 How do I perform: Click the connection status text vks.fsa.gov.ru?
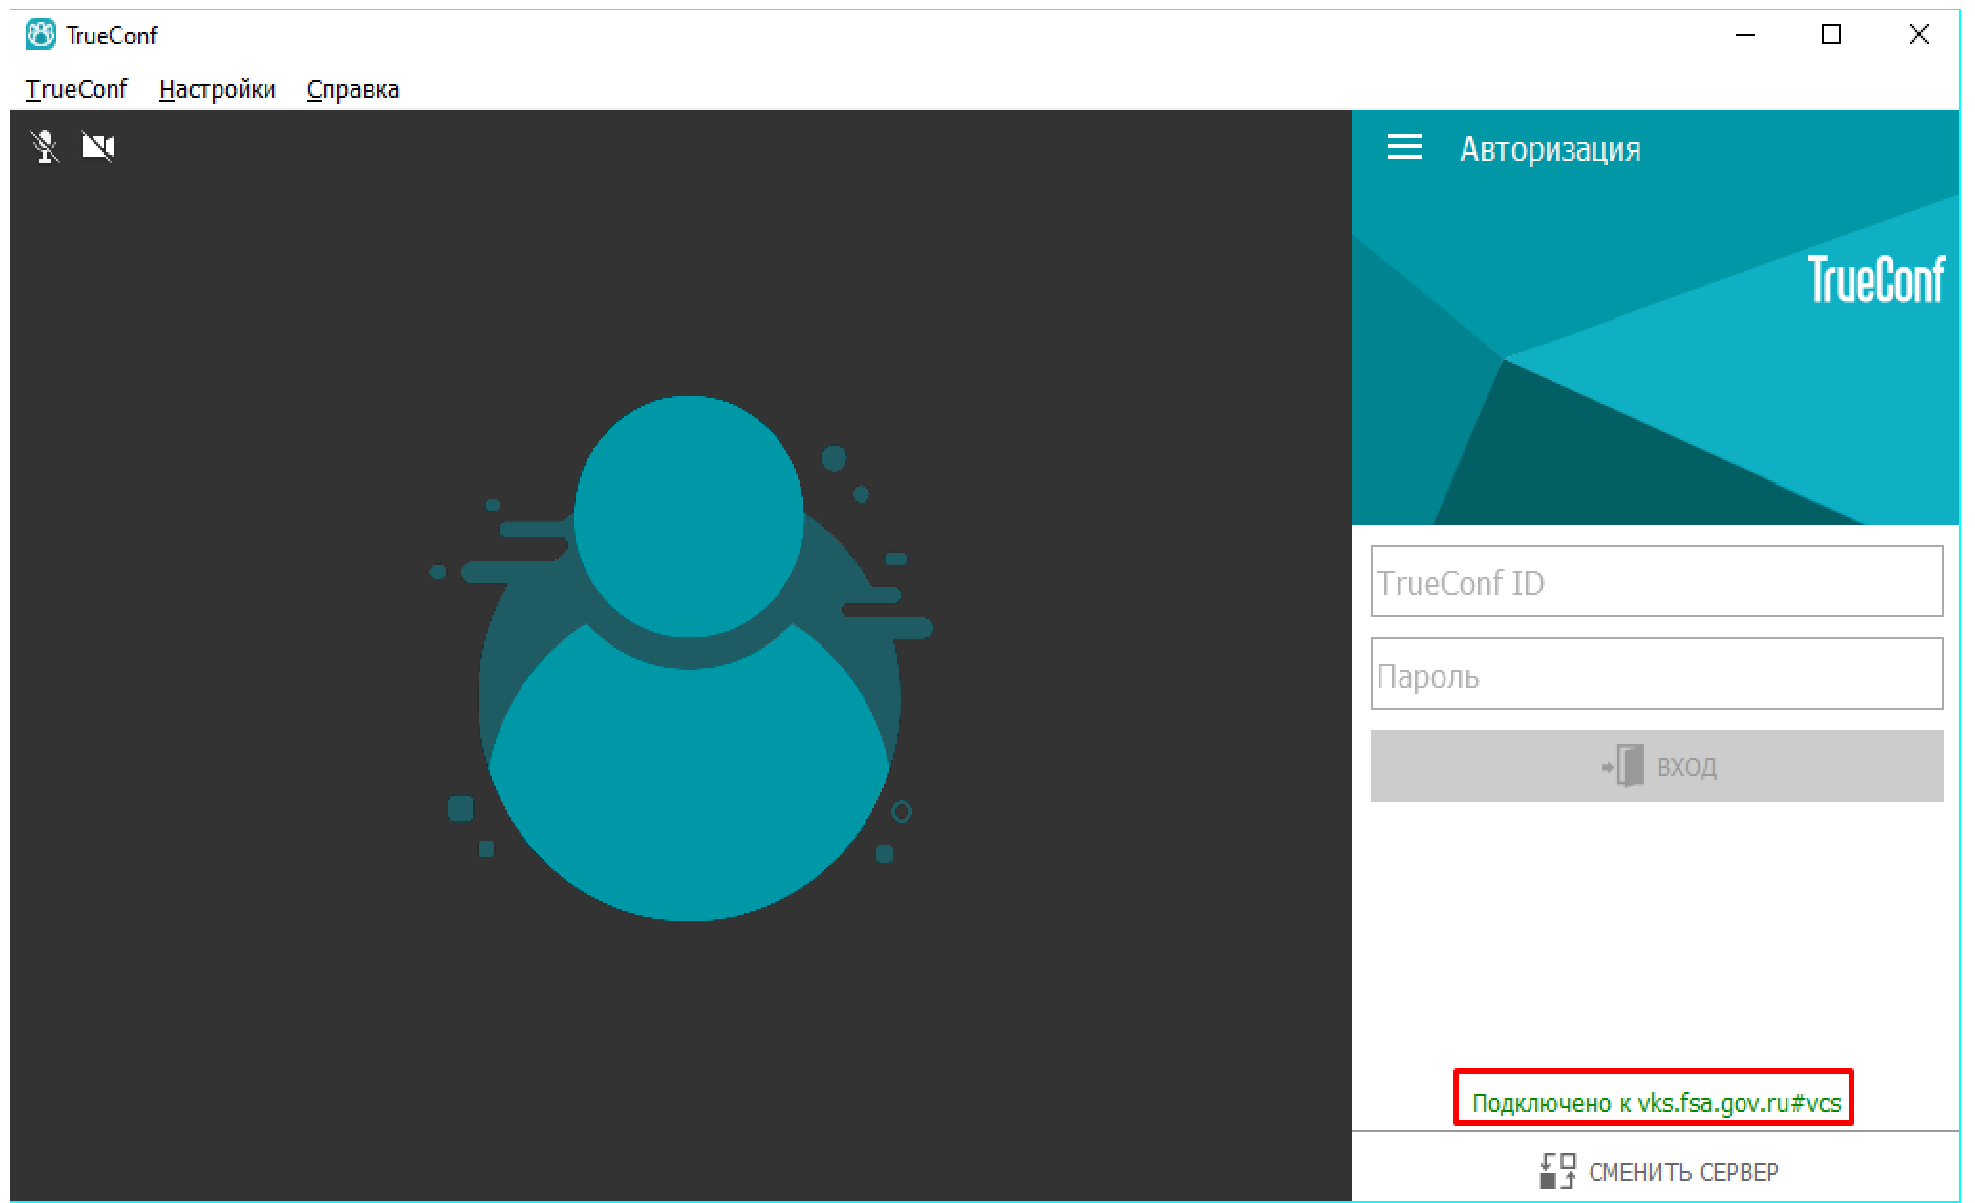[1655, 1102]
